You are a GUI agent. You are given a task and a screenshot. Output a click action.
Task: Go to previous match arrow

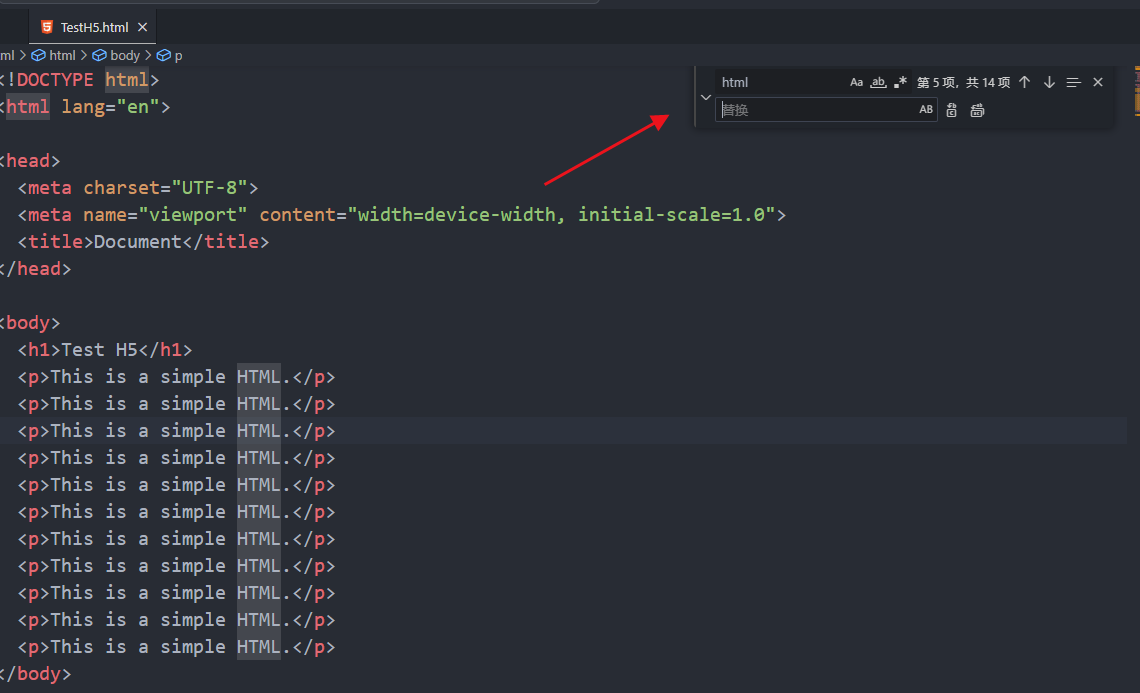pyautogui.click(x=1024, y=82)
